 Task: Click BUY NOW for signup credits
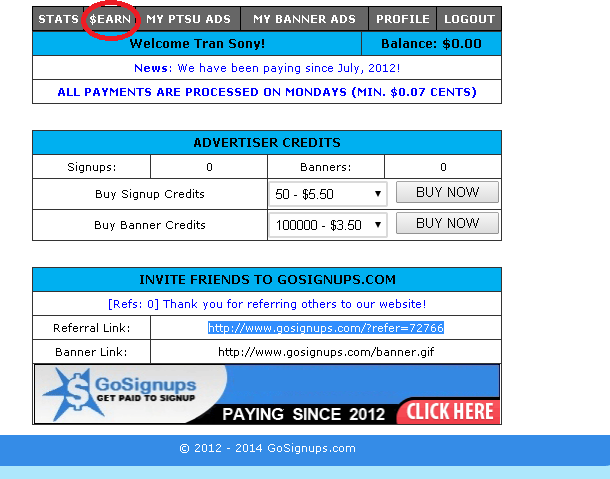point(447,192)
